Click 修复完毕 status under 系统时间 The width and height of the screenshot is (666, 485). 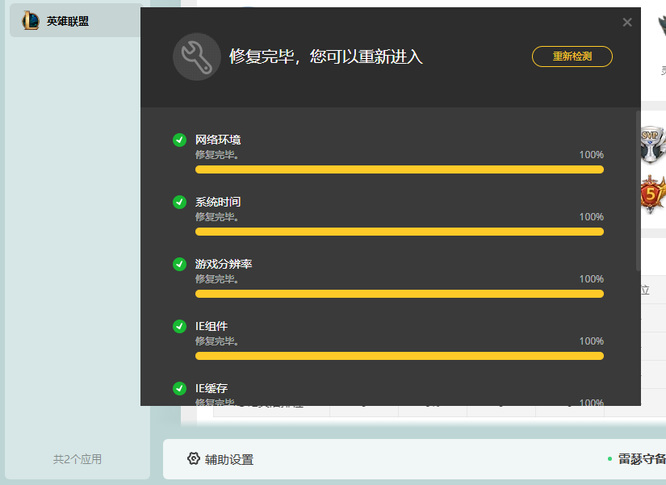pos(217,217)
